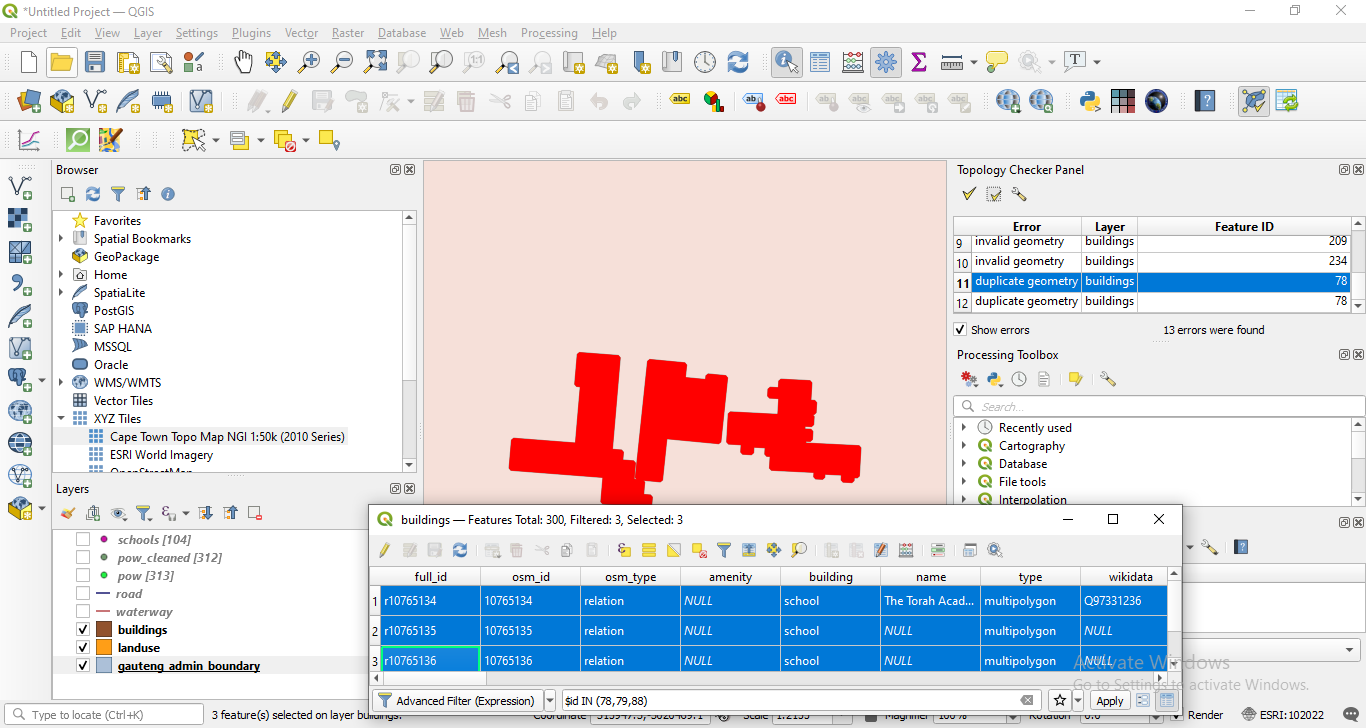
Task: Click Refresh map canvas icon
Action: 738,62
